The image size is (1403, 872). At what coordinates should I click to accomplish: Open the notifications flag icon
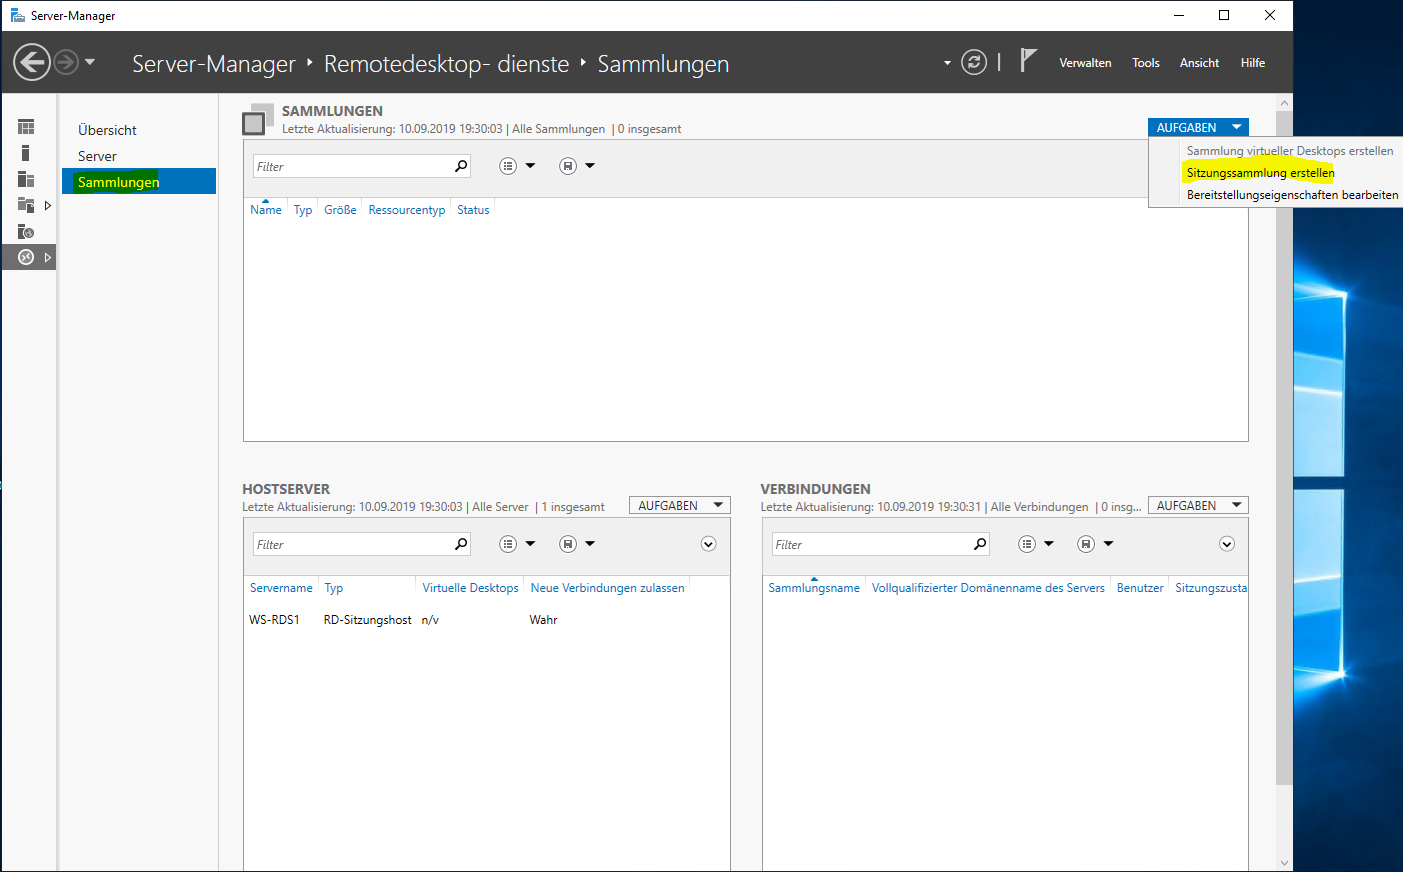[x=1028, y=61]
